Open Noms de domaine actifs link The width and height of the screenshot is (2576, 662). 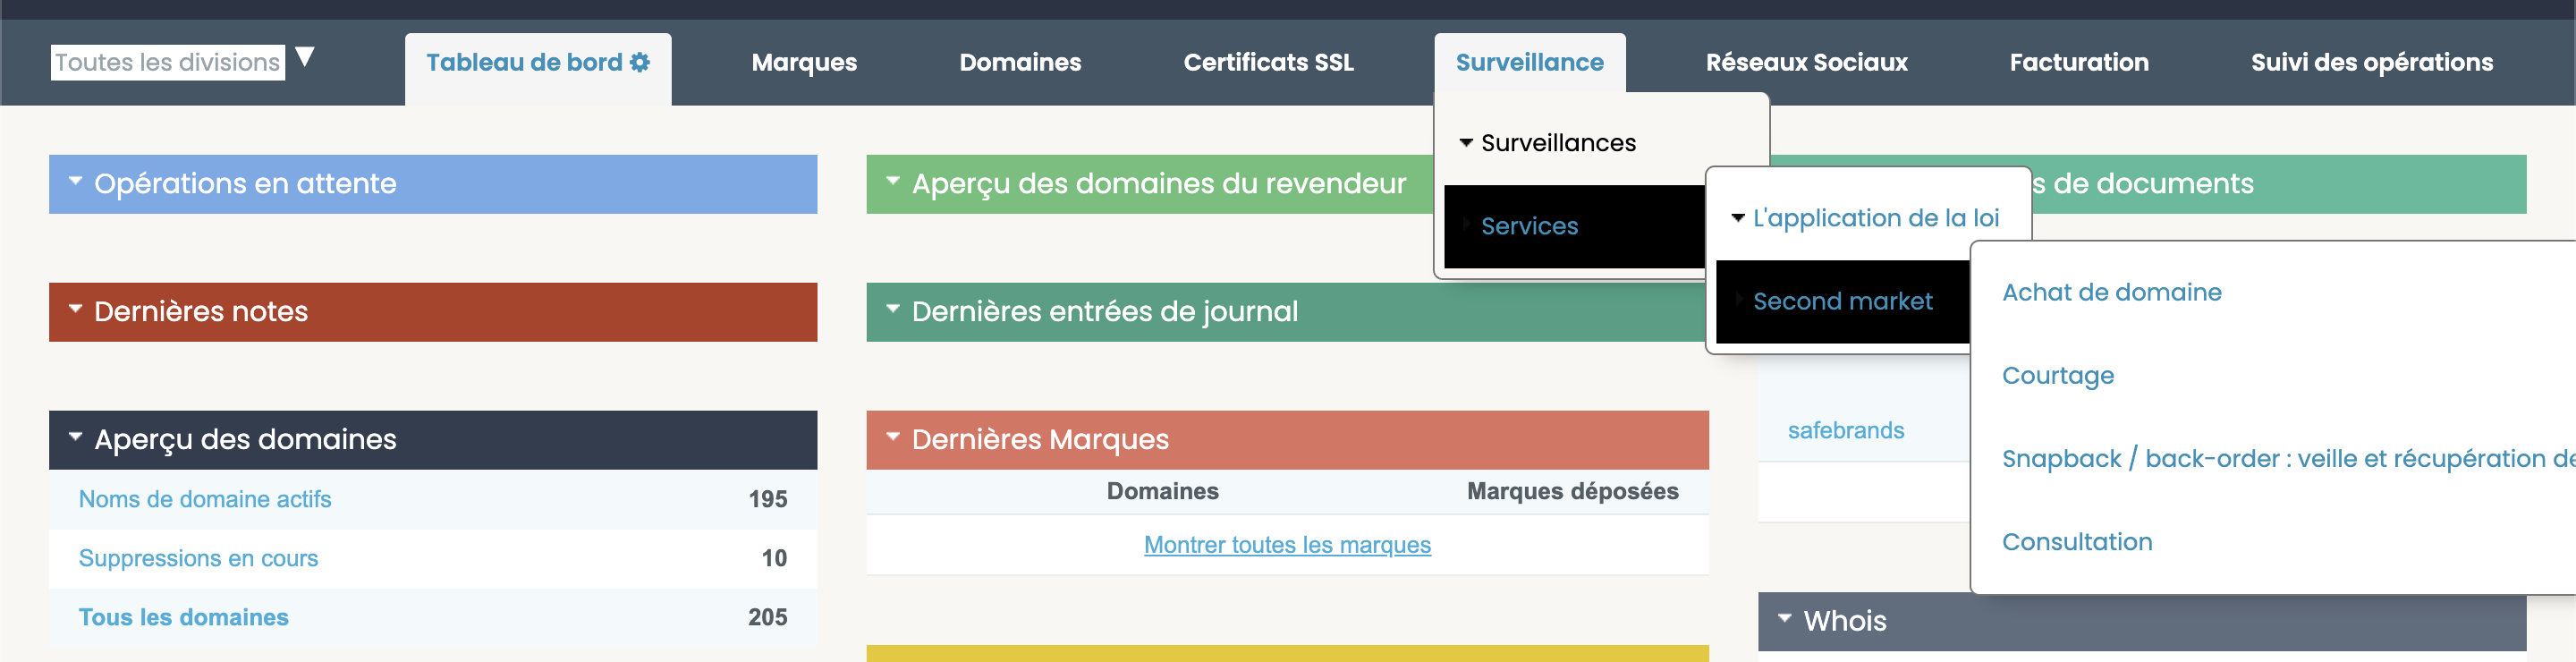click(x=205, y=499)
